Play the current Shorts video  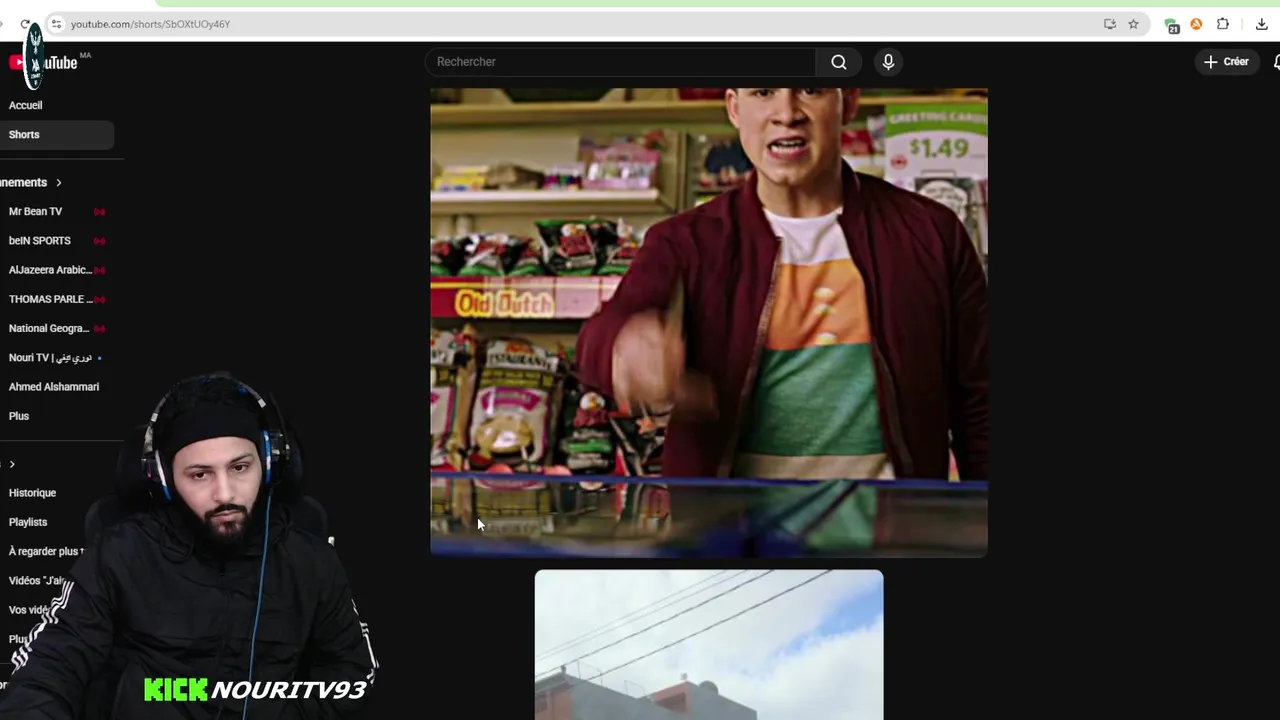pyautogui.click(x=709, y=322)
